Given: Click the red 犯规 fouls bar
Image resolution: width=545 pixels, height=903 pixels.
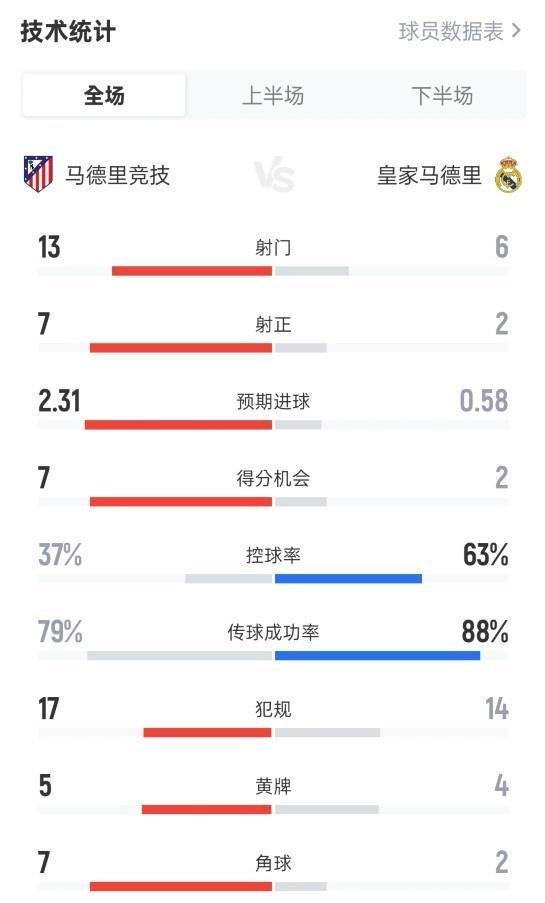Looking at the screenshot, I should (207, 733).
